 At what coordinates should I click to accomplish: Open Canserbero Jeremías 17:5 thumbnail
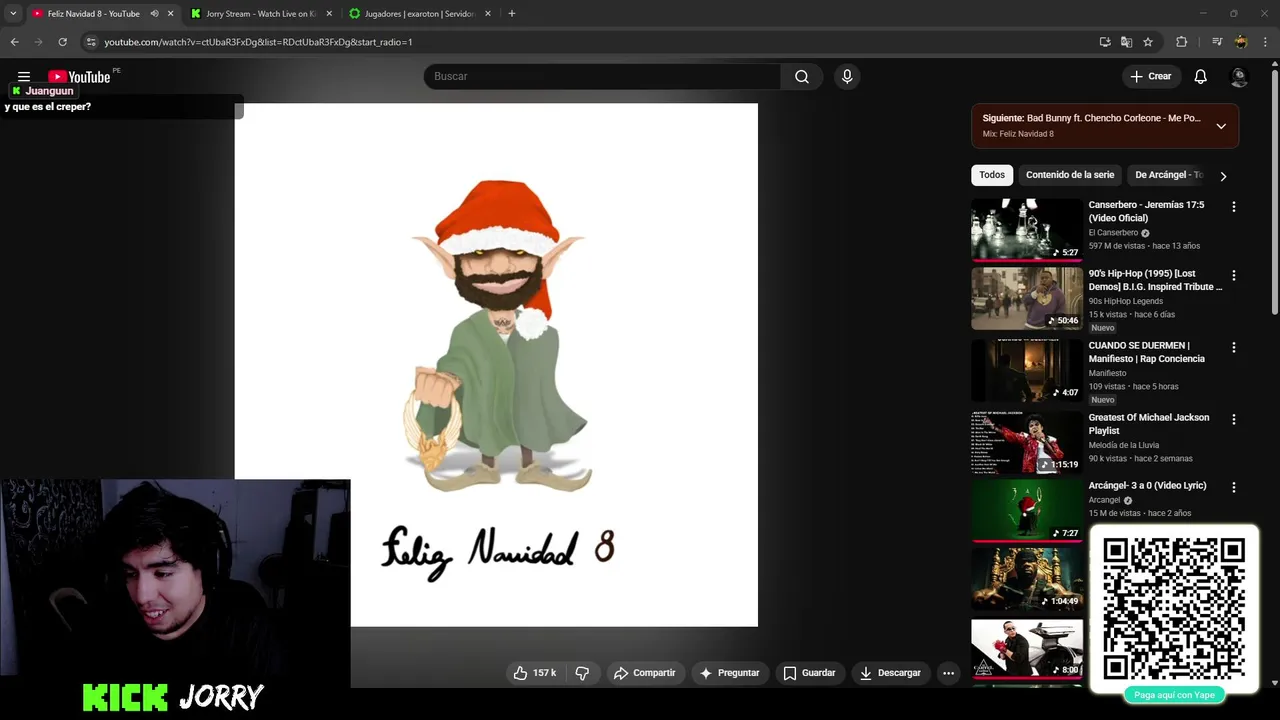(x=1027, y=229)
